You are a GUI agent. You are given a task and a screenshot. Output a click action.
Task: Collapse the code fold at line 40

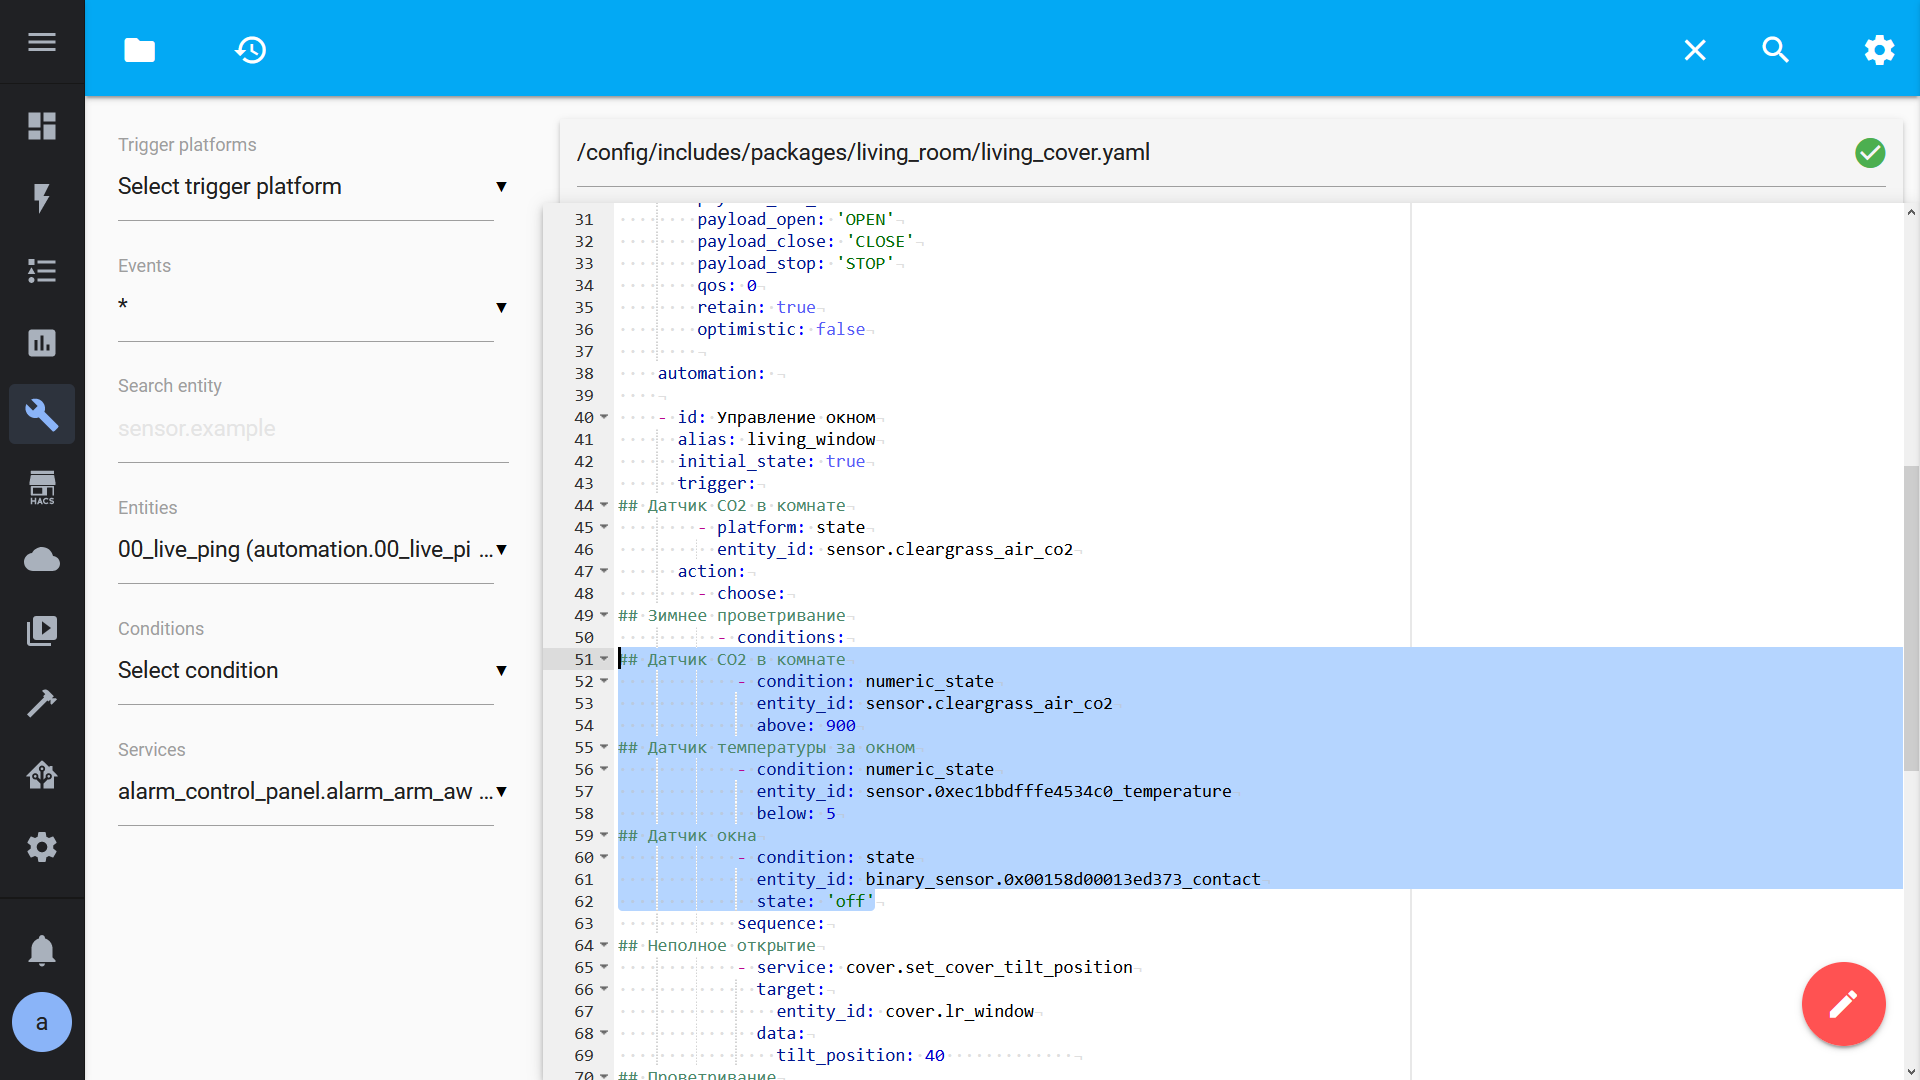tap(604, 417)
